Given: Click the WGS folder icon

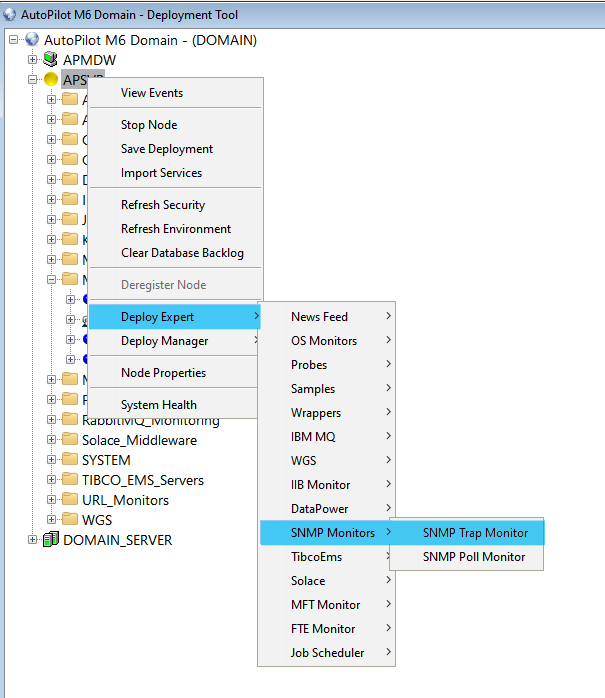Looking at the screenshot, I should click(x=70, y=519).
